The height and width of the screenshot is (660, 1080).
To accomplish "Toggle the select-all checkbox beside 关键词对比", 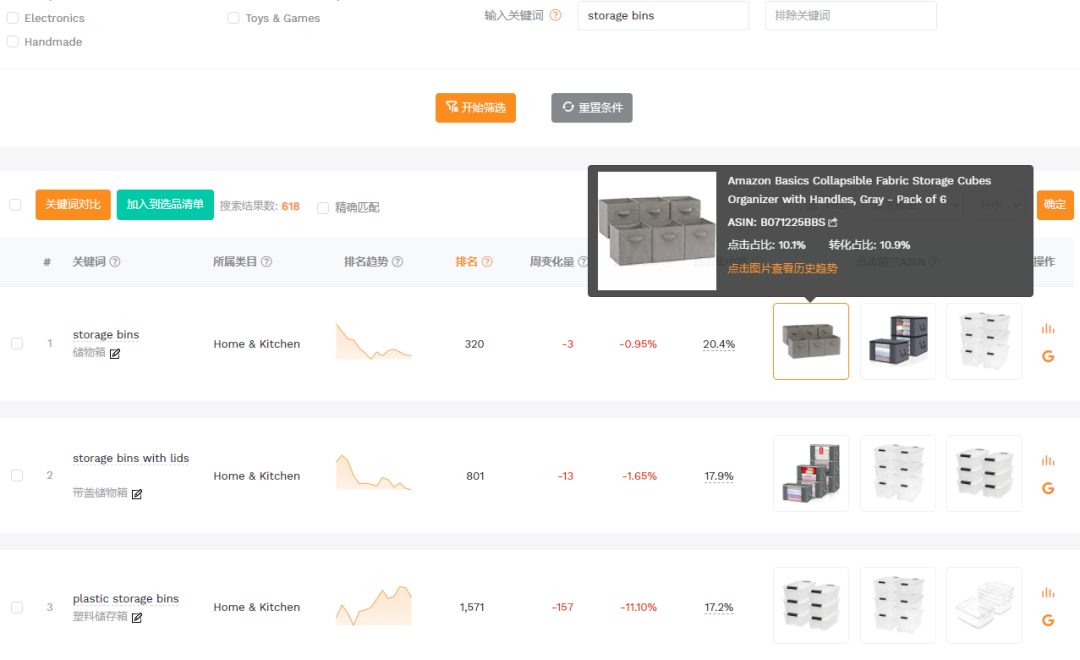I will [x=15, y=205].
